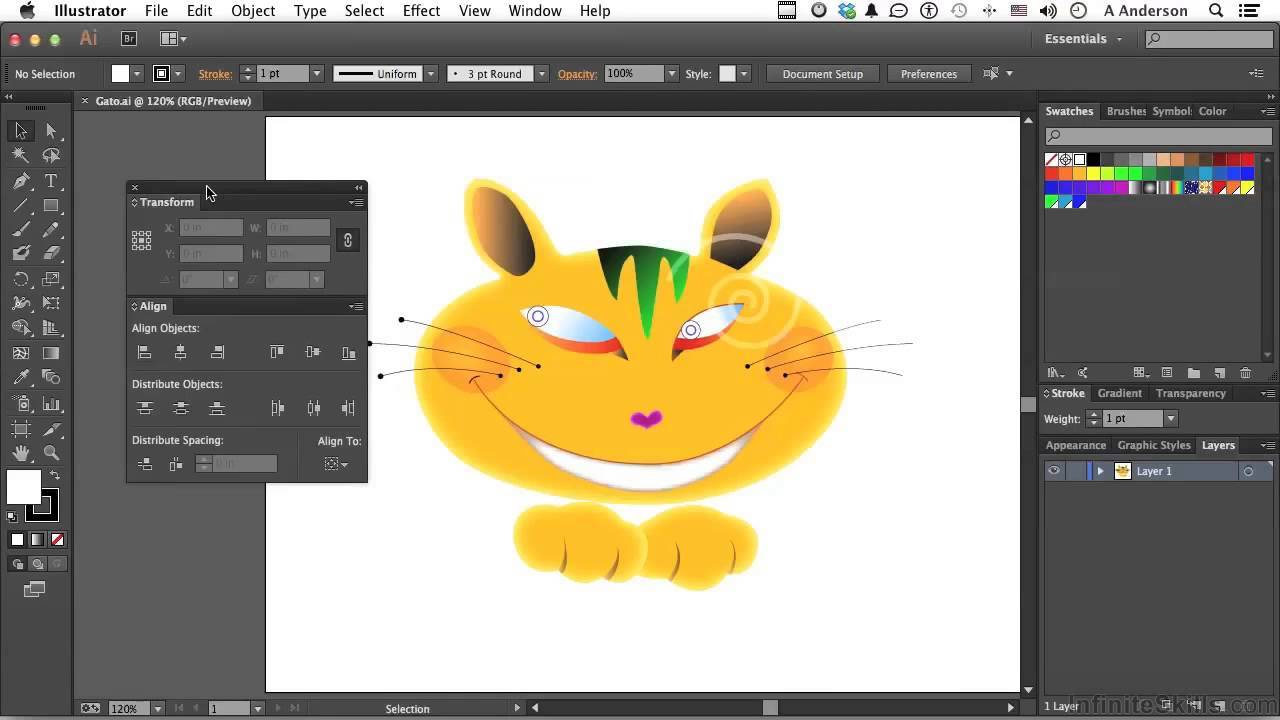Hide Layer 1 using the eye icon
This screenshot has height=720, width=1280.
tap(1054, 471)
